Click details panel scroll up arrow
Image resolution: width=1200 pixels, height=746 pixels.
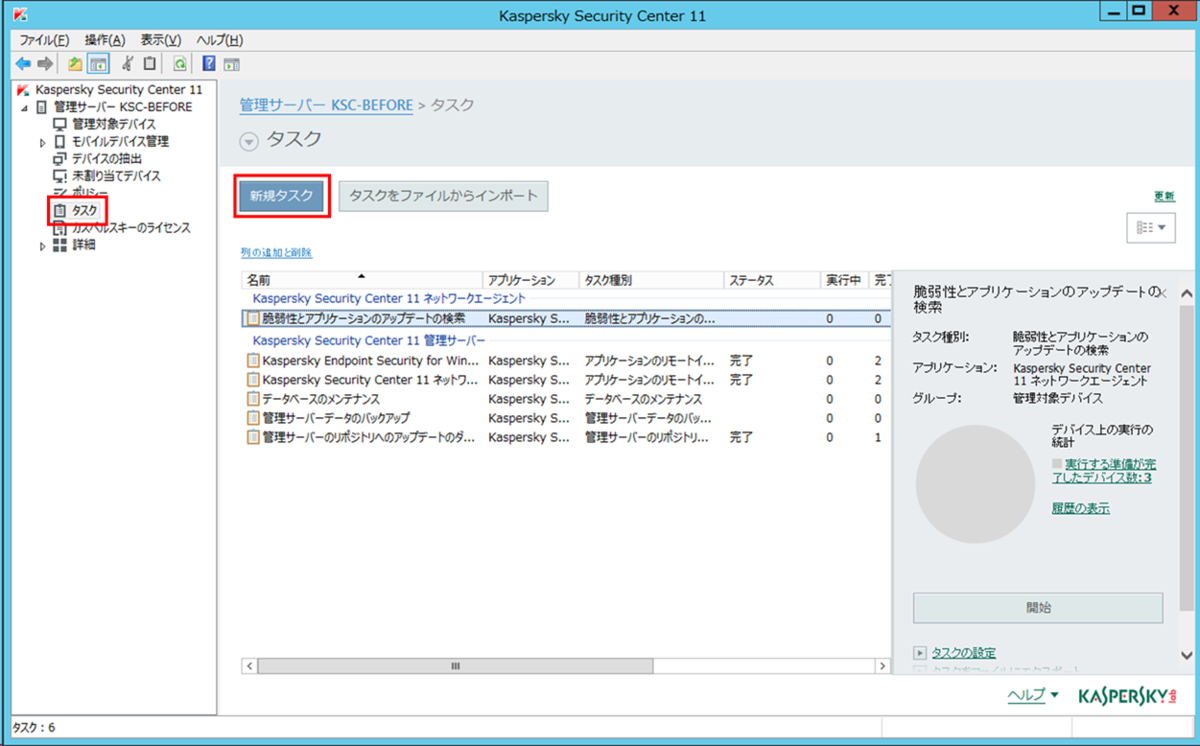pyautogui.click(x=1187, y=294)
